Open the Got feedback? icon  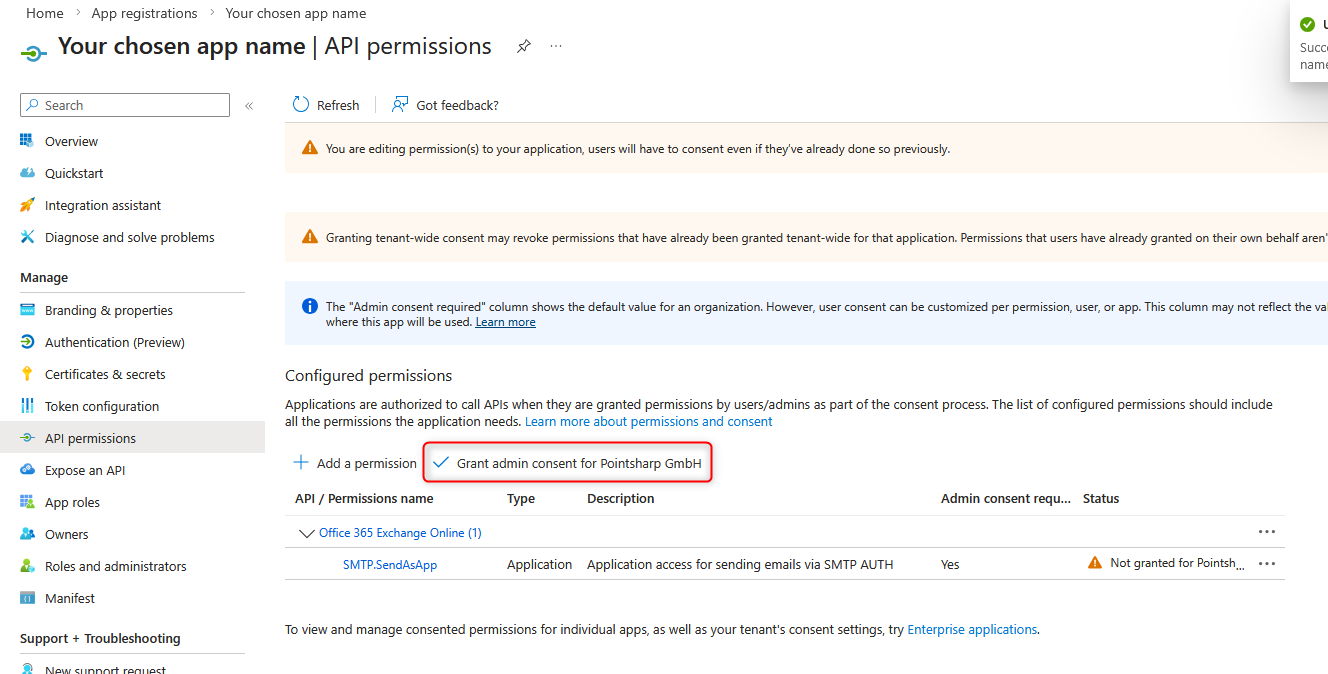pyautogui.click(x=401, y=105)
